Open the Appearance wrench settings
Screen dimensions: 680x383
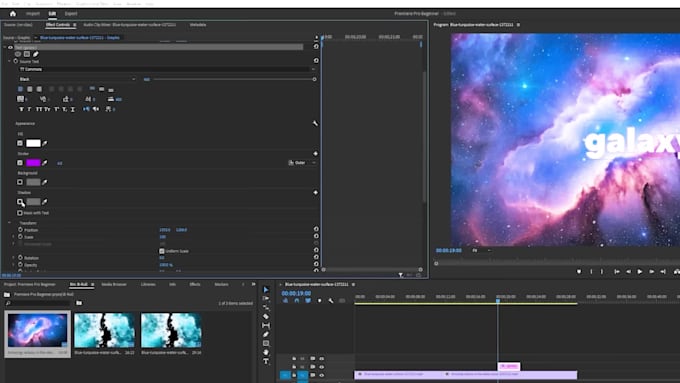315,124
